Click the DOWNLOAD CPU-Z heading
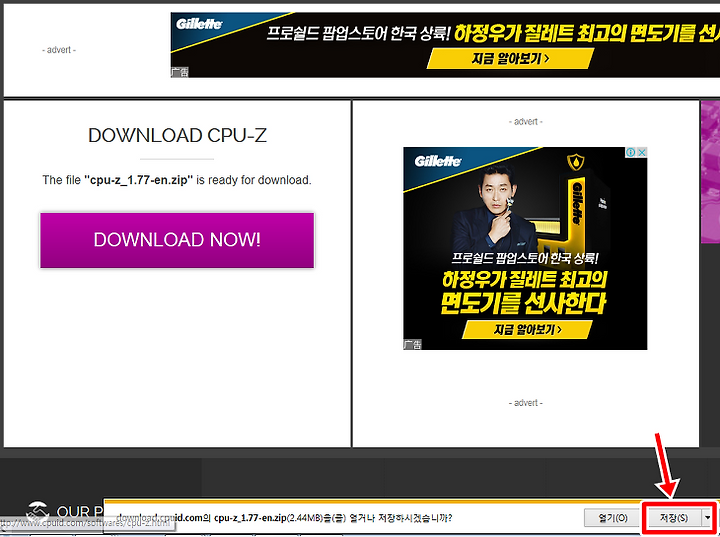 click(177, 136)
